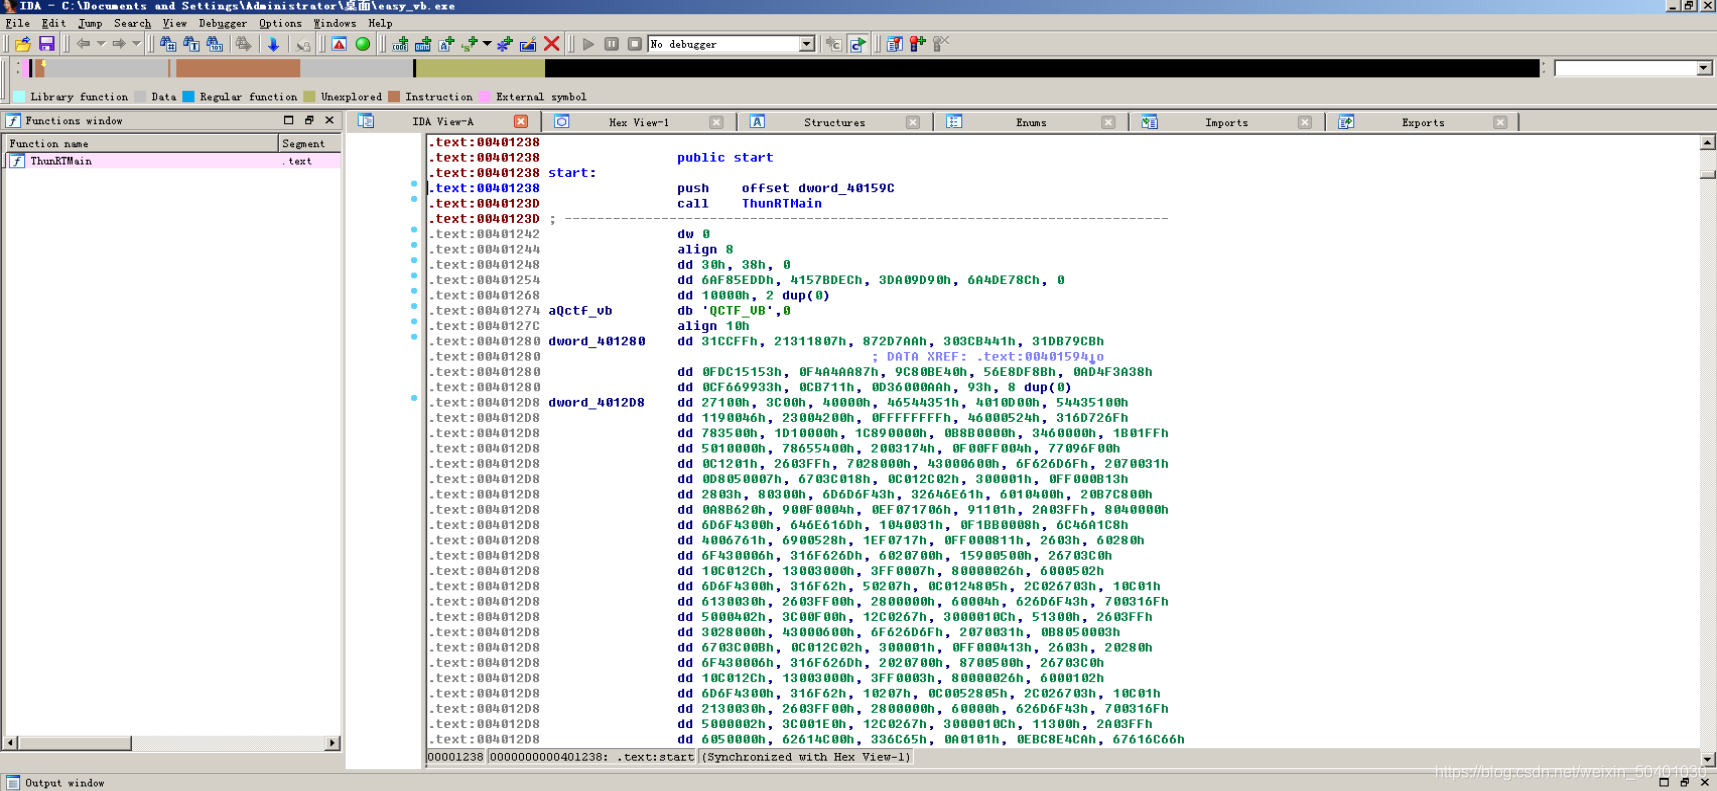Viewport: 1717px width, 791px height.
Task: Jump back with the left arrow icon
Action: pos(84,44)
